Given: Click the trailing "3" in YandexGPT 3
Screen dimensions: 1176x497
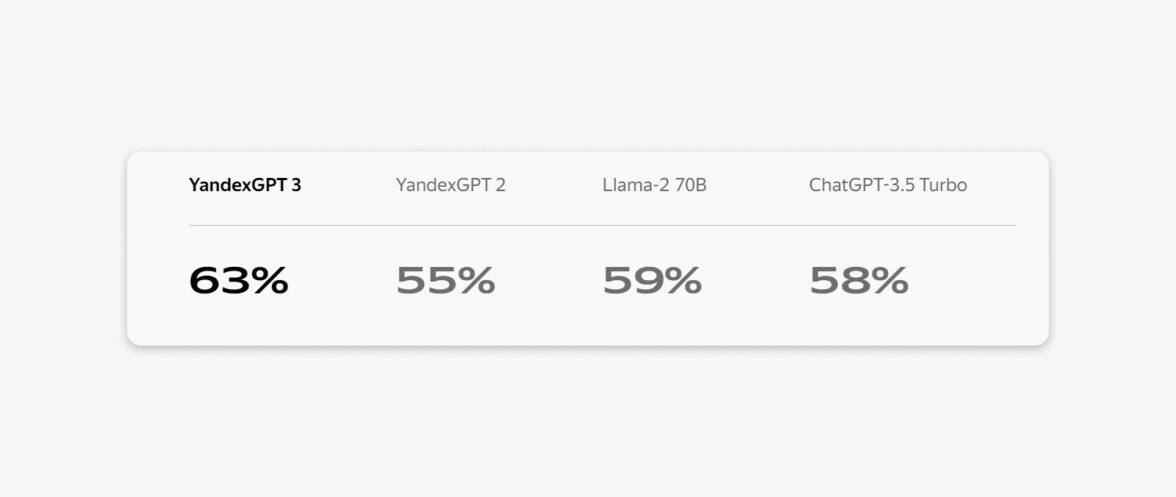Looking at the screenshot, I should click(x=296, y=185).
